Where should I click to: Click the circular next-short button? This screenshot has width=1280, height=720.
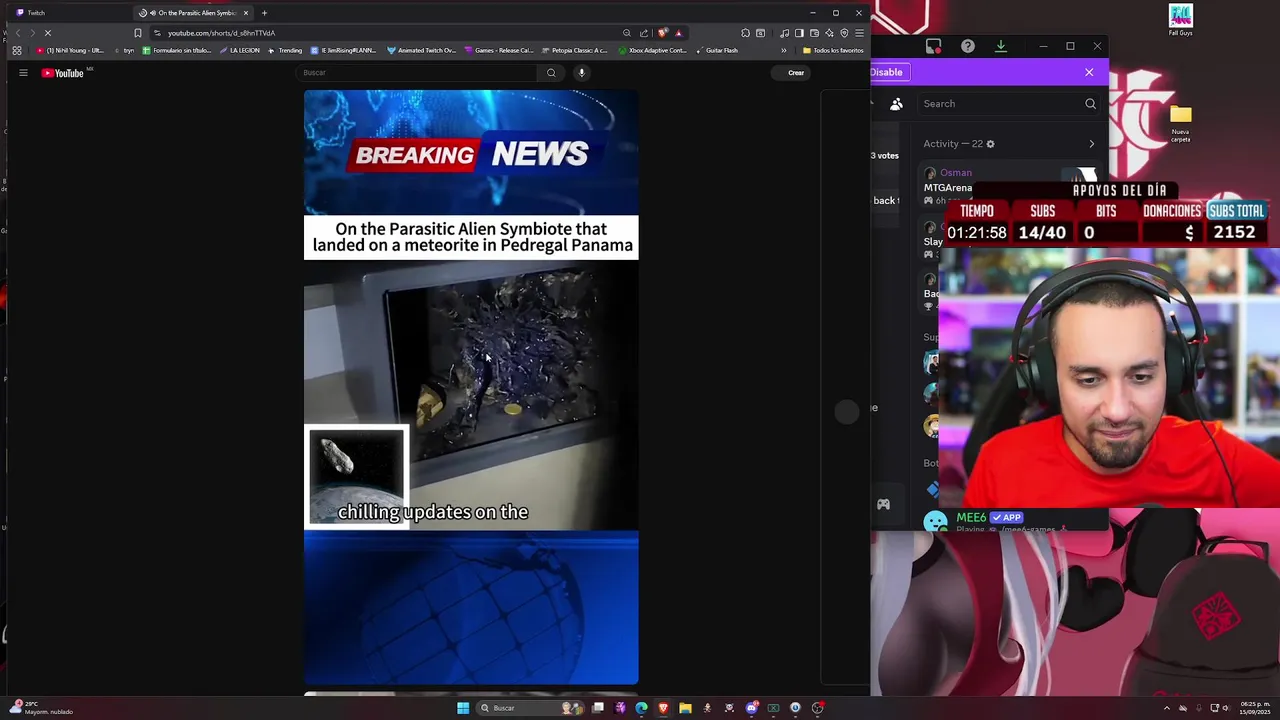(847, 412)
